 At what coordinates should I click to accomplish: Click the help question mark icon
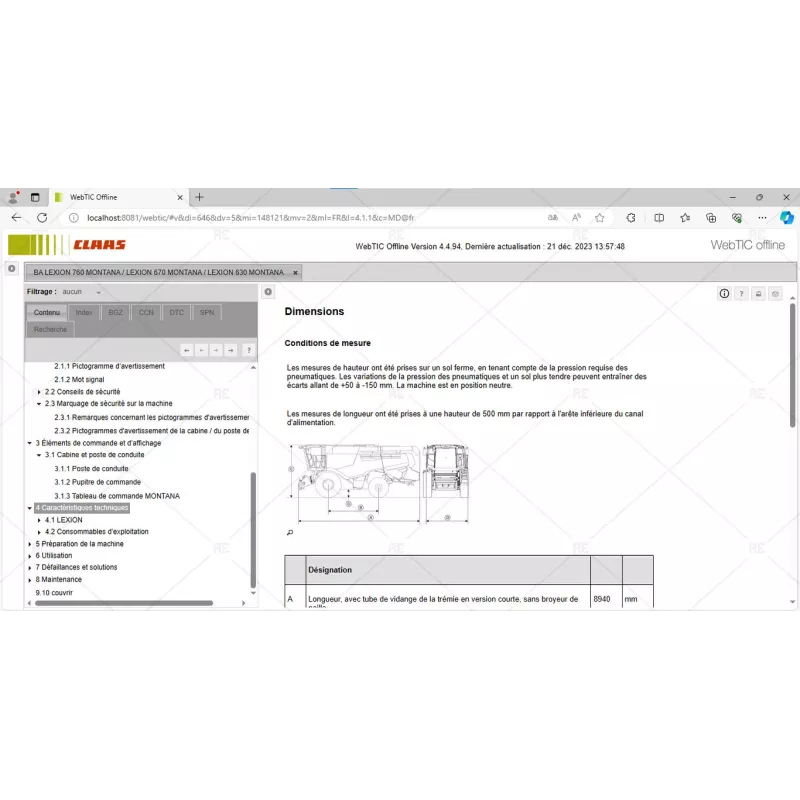(x=741, y=293)
